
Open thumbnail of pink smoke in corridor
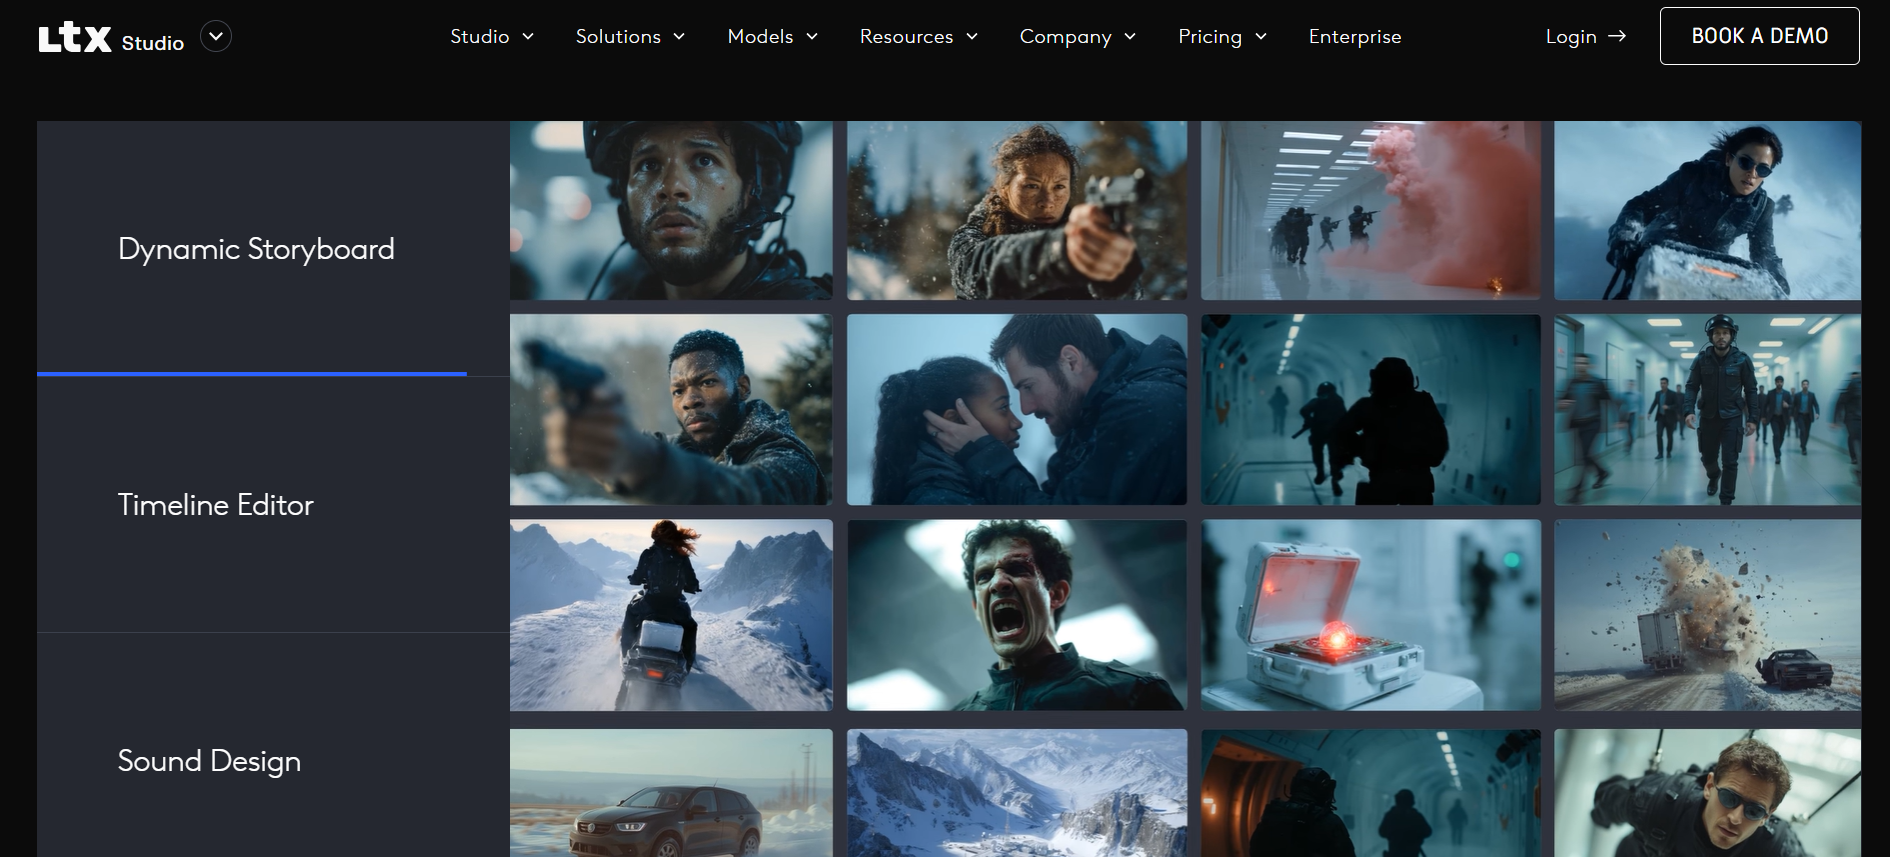(x=1371, y=211)
